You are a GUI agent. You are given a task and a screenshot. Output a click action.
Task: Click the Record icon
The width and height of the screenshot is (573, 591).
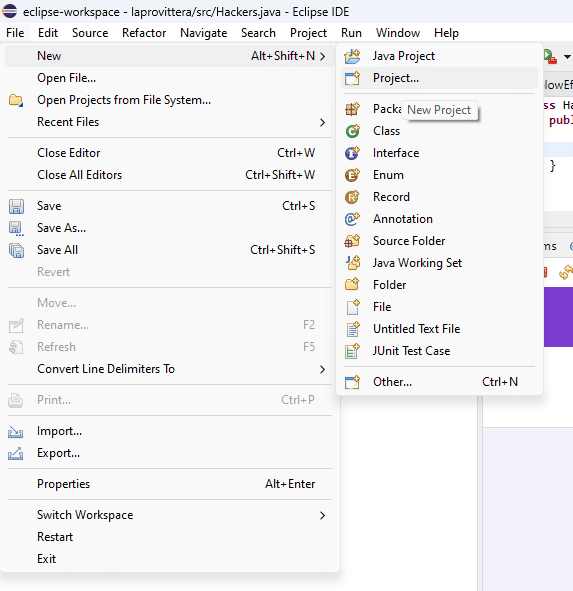click(x=352, y=197)
